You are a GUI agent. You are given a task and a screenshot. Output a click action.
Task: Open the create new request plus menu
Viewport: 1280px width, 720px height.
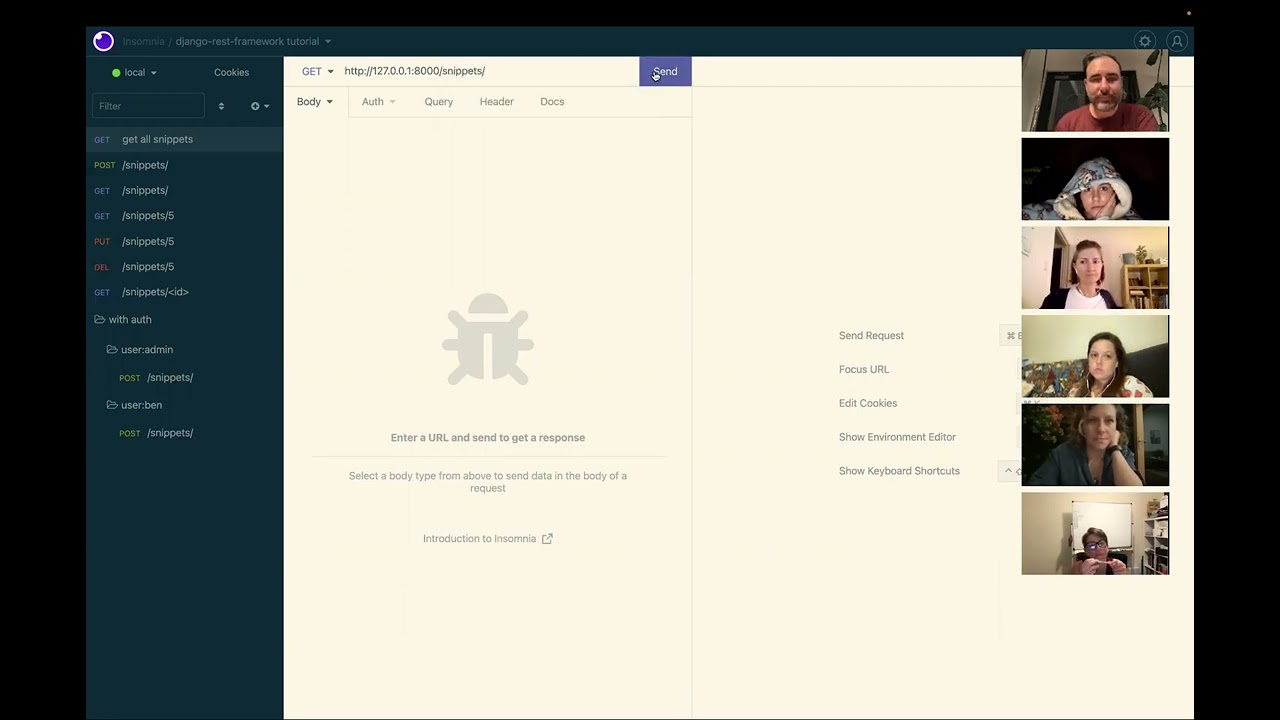(260, 106)
